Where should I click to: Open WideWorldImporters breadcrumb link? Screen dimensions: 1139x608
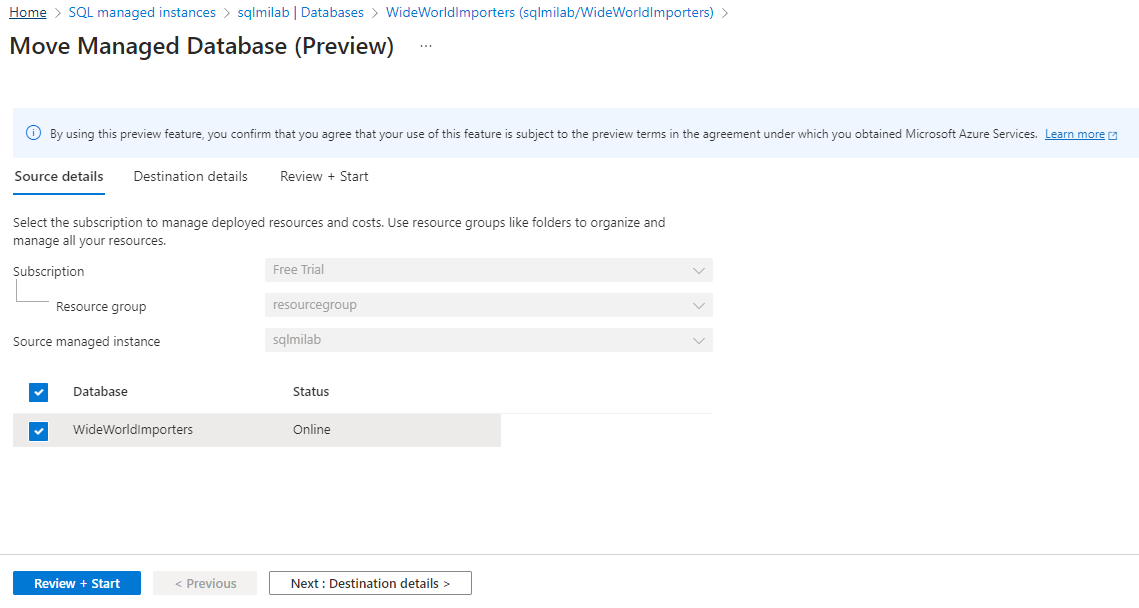[549, 12]
